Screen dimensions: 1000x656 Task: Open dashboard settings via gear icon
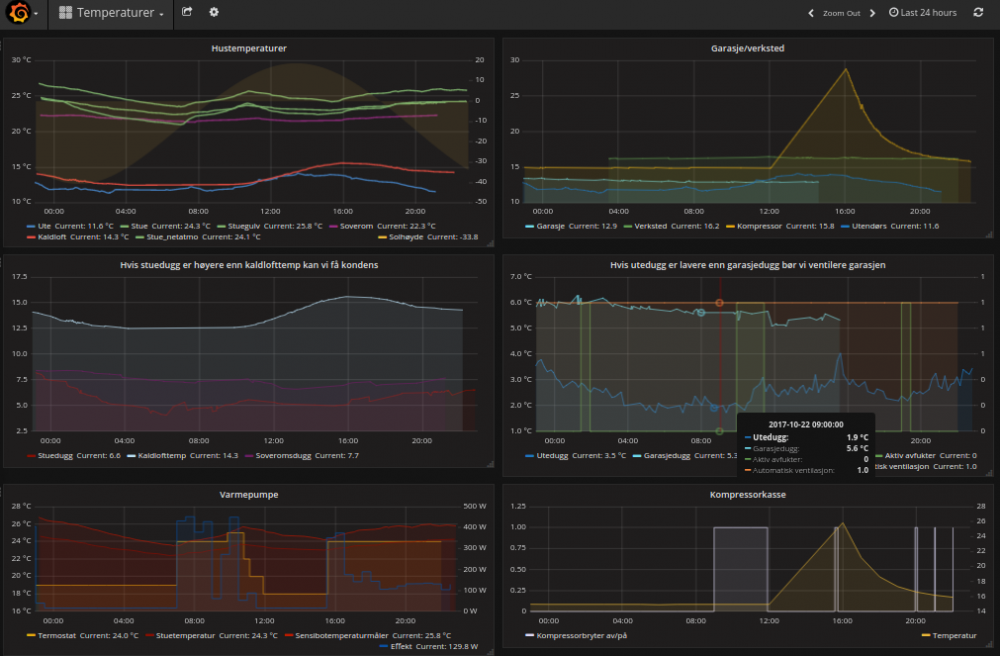tap(213, 13)
